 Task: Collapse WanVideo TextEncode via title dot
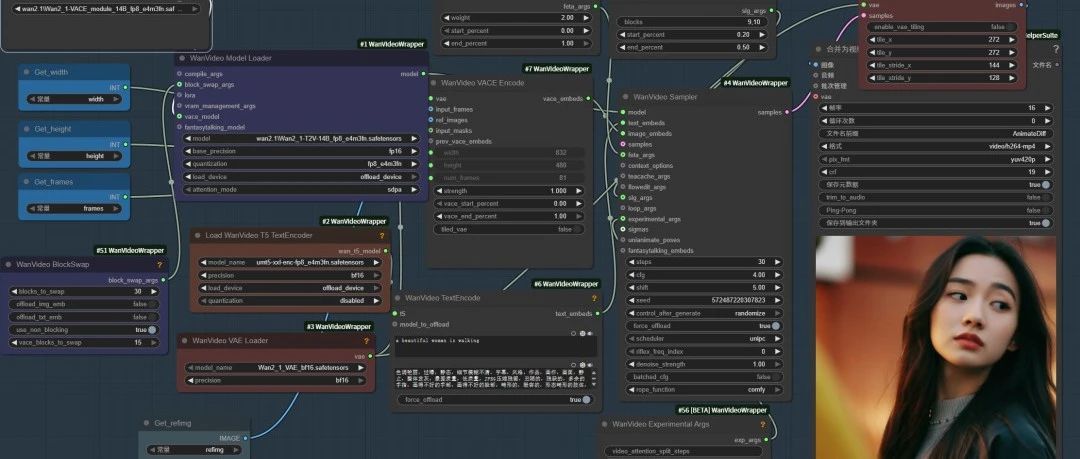click(397, 298)
